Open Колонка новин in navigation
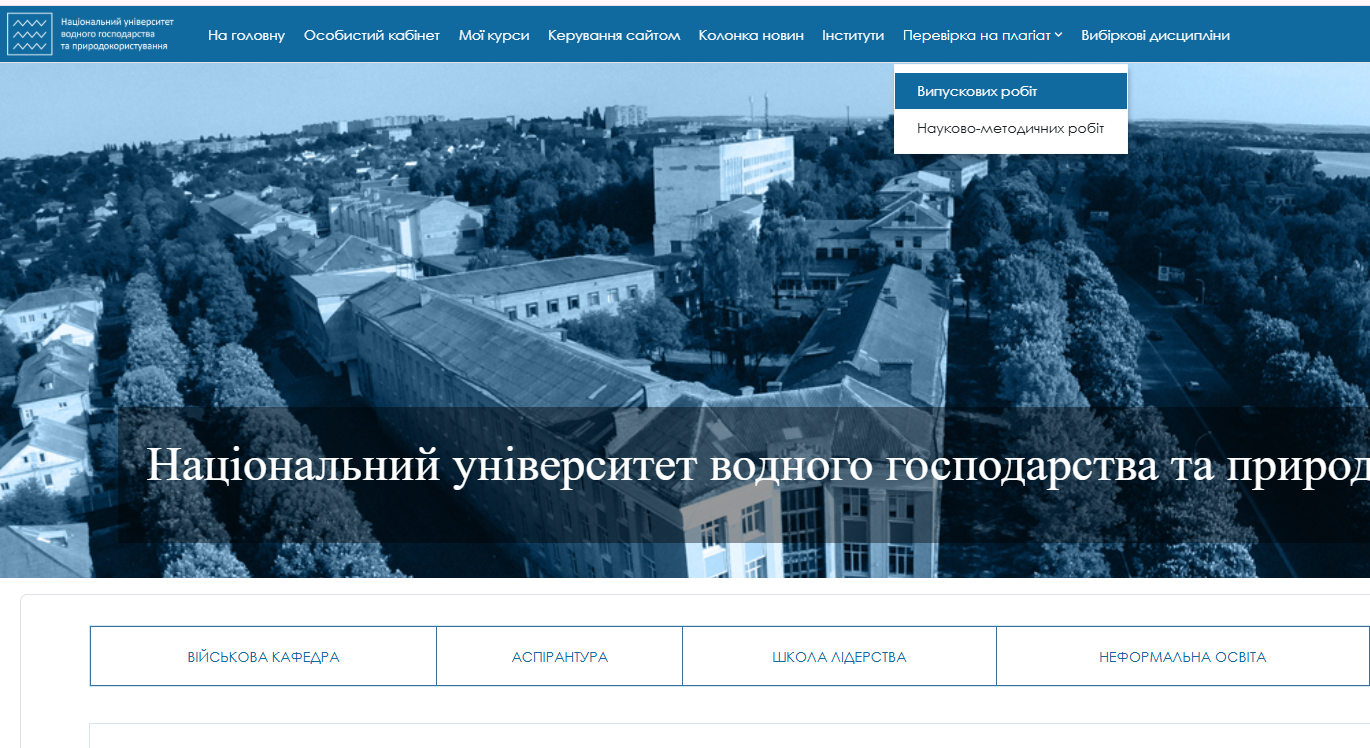Viewport: 1370px width, 748px height. coord(750,35)
